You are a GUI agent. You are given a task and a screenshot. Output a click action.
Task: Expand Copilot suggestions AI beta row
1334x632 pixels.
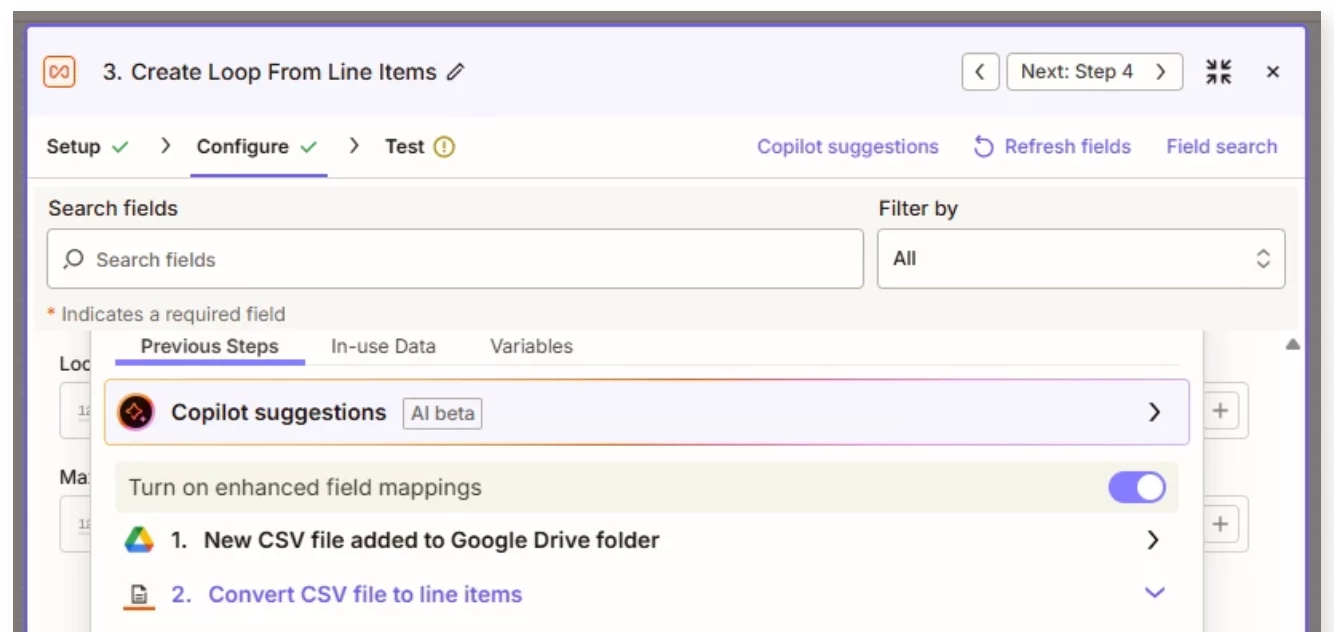[x=647, y=412]
